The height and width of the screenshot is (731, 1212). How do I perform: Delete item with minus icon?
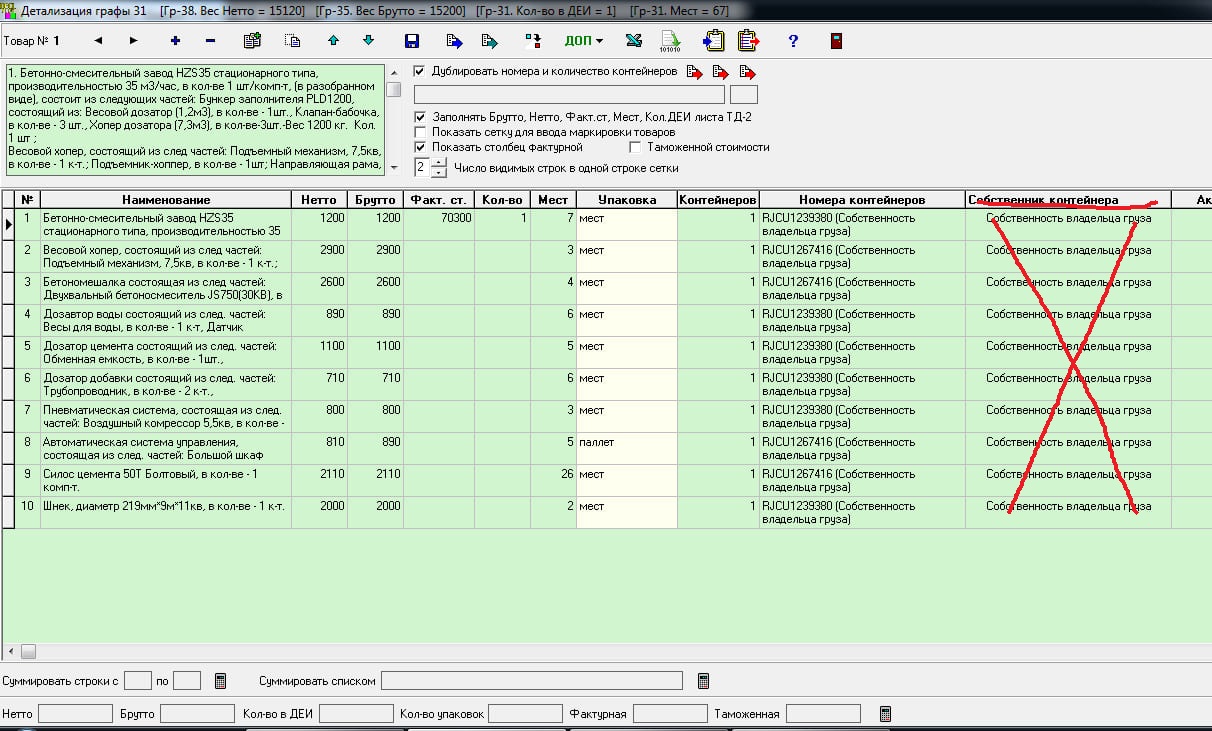pos(210,41)
